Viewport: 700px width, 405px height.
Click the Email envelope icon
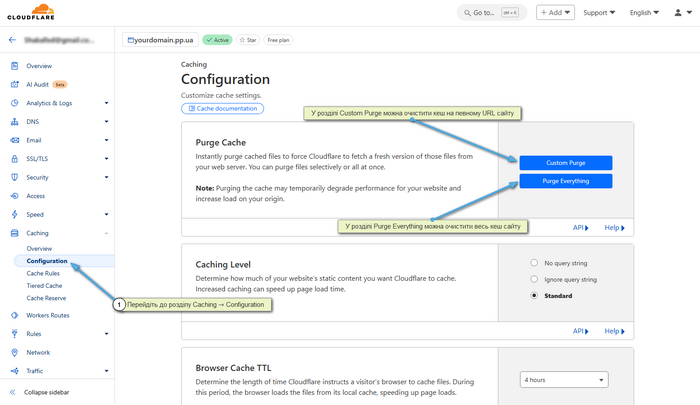click(x=14, y=140)
